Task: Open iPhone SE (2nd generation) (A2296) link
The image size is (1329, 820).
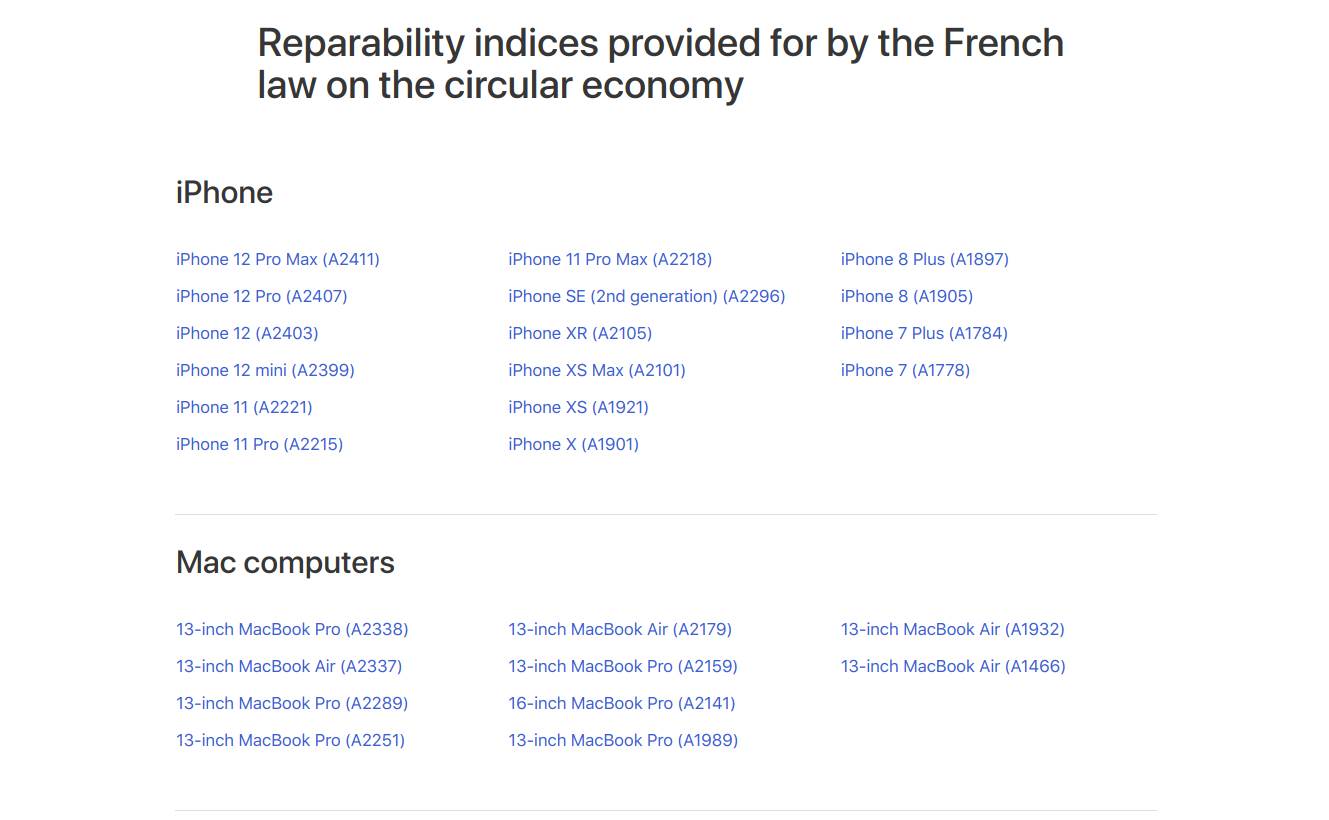Action: coord(646,296)
